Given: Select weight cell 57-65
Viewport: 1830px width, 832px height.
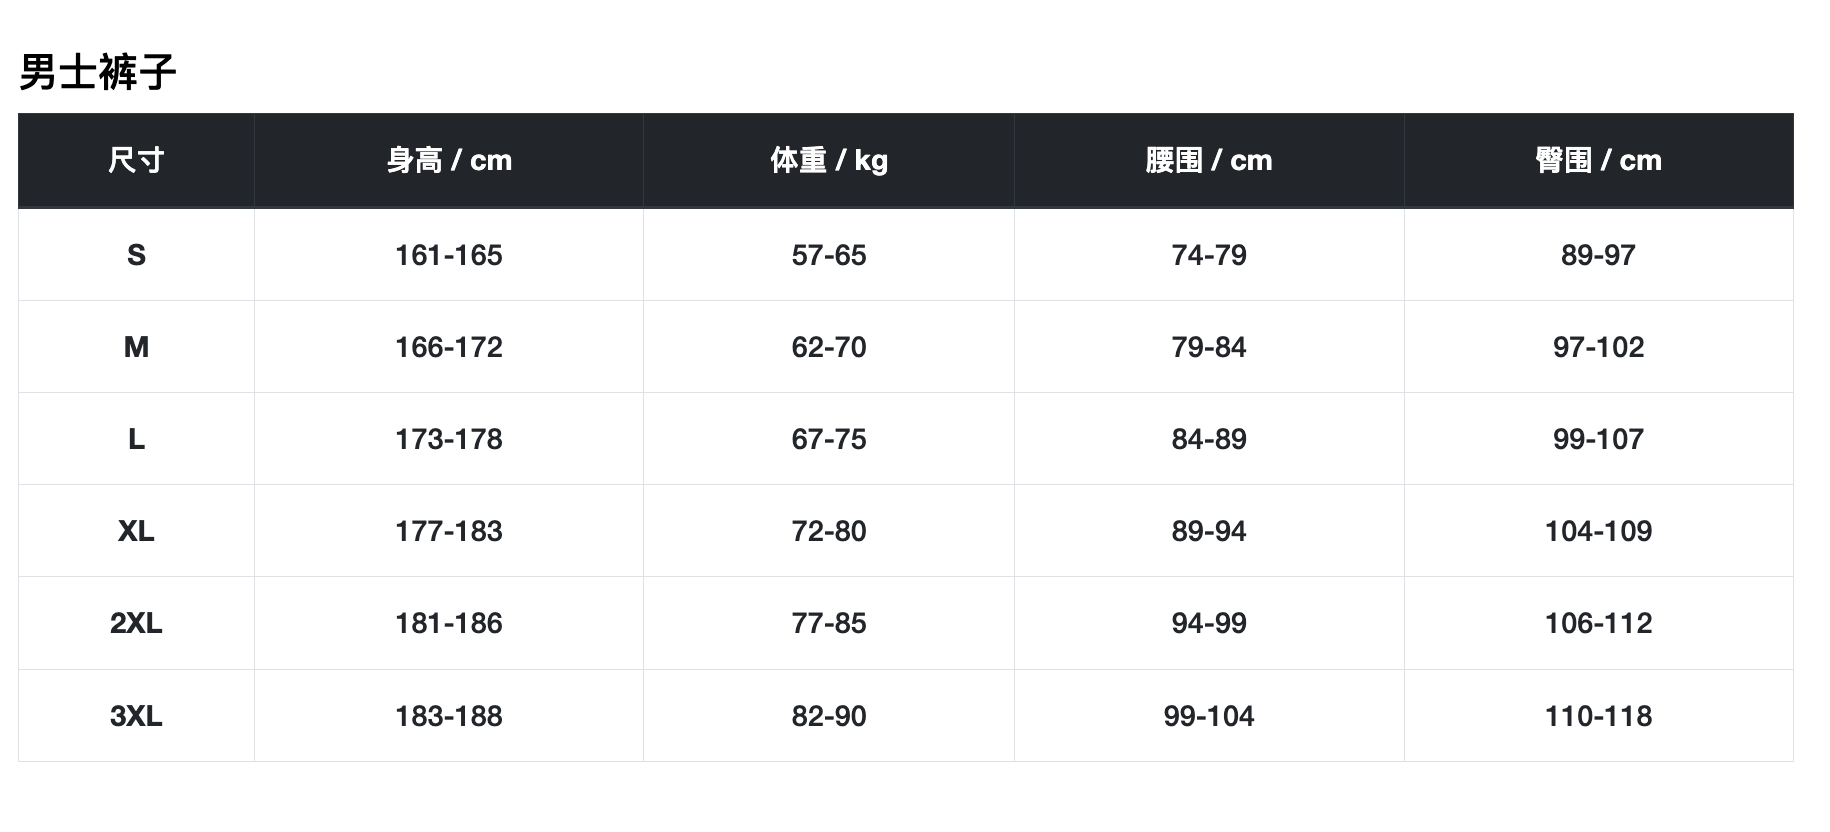Looking at the screenshot, I should coord(828,255).
